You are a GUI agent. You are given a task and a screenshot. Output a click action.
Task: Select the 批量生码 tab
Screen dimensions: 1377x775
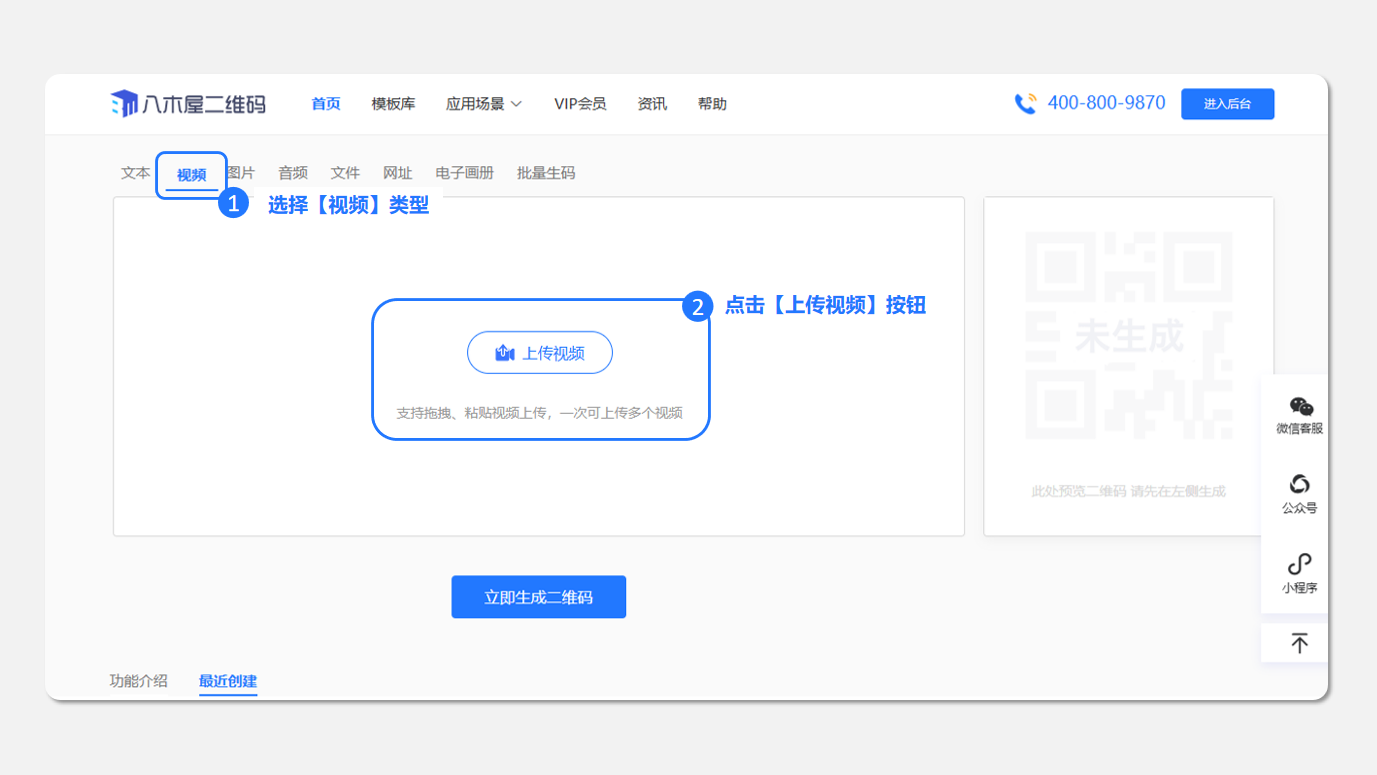(x=546, y=173)
